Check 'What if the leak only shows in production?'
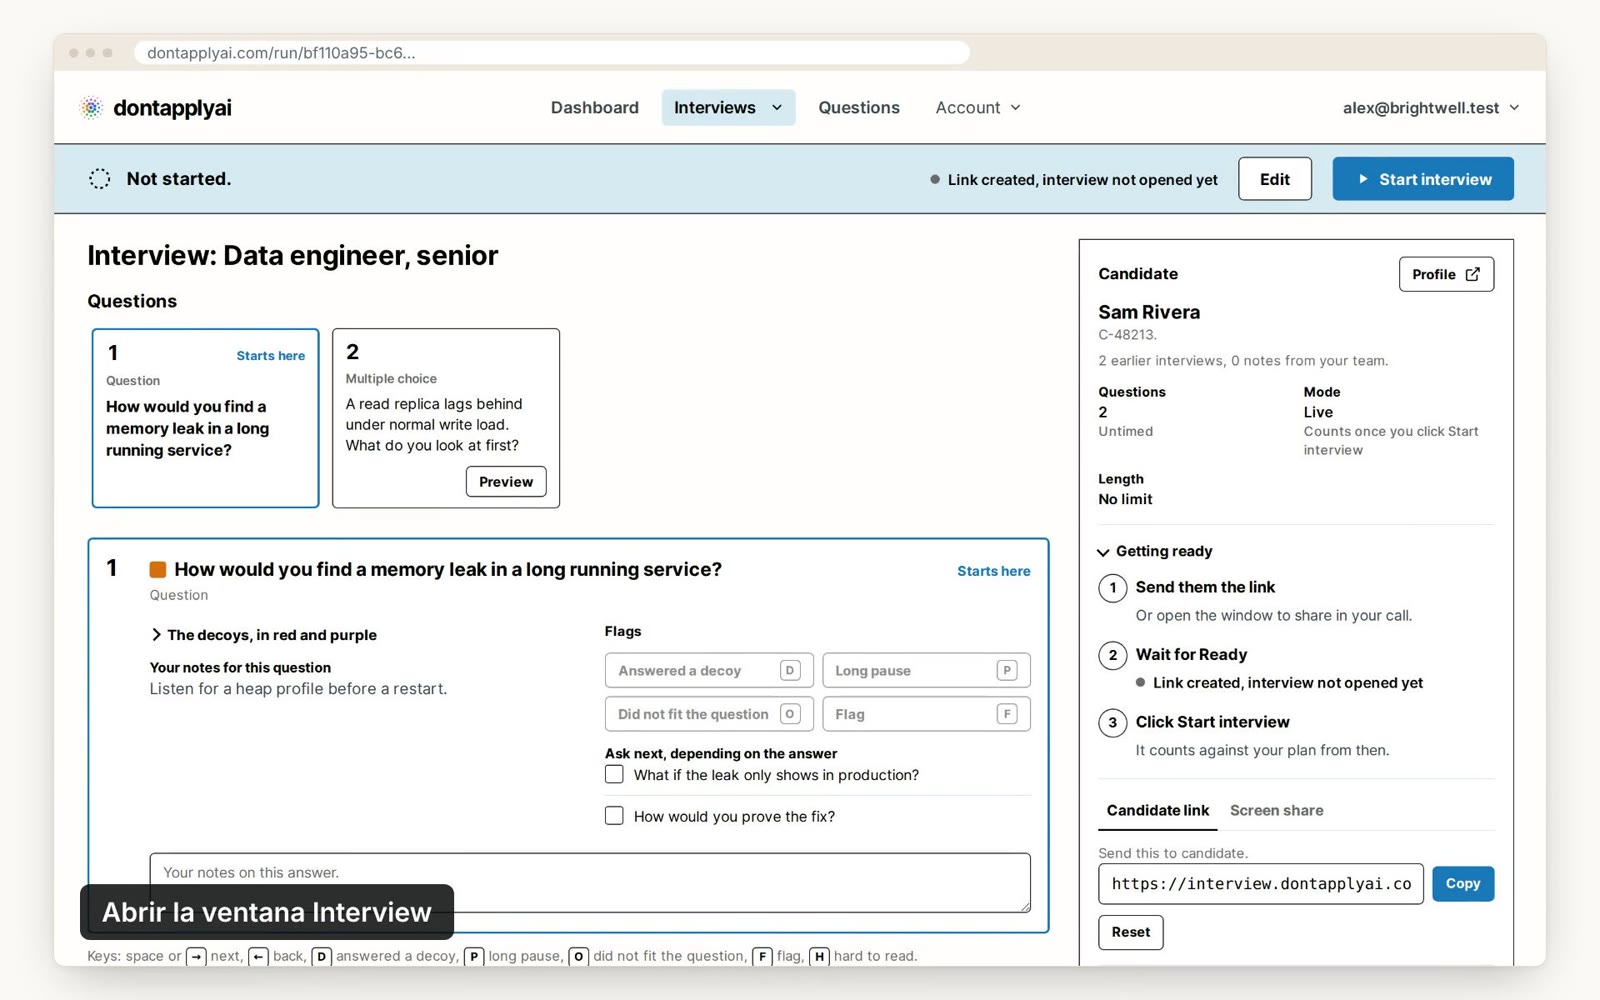This screenshot has height=1000, width=1600. point(614,775)
